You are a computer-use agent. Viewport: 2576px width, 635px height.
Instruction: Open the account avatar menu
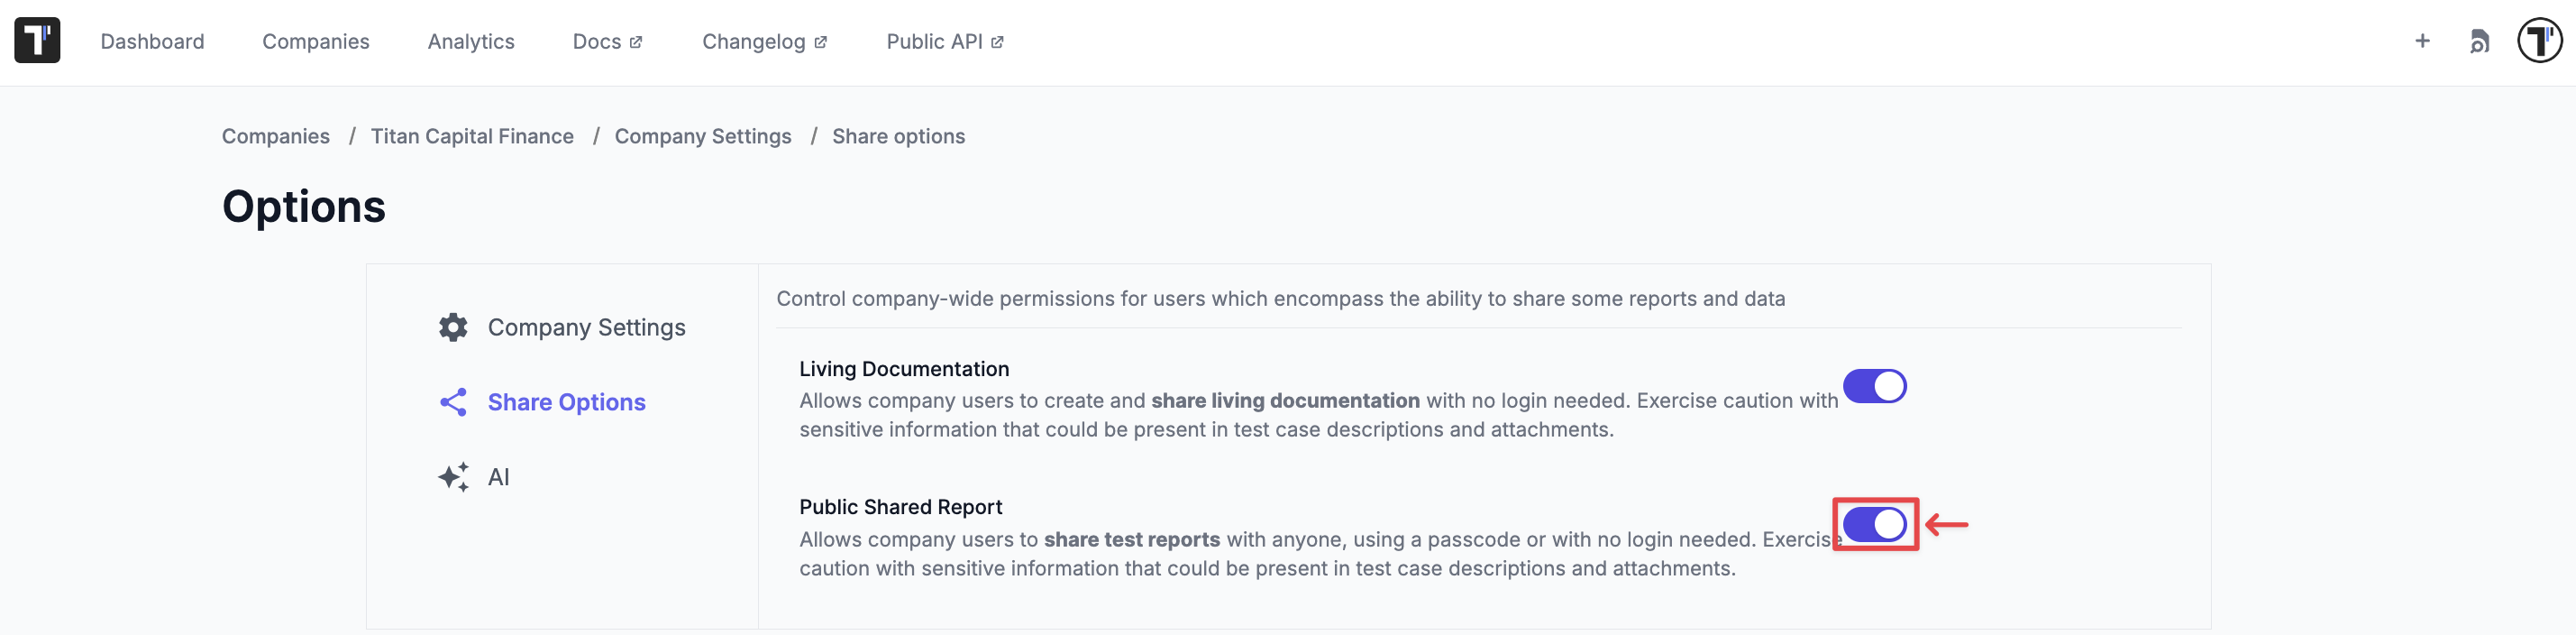[x=2540, y=41]
